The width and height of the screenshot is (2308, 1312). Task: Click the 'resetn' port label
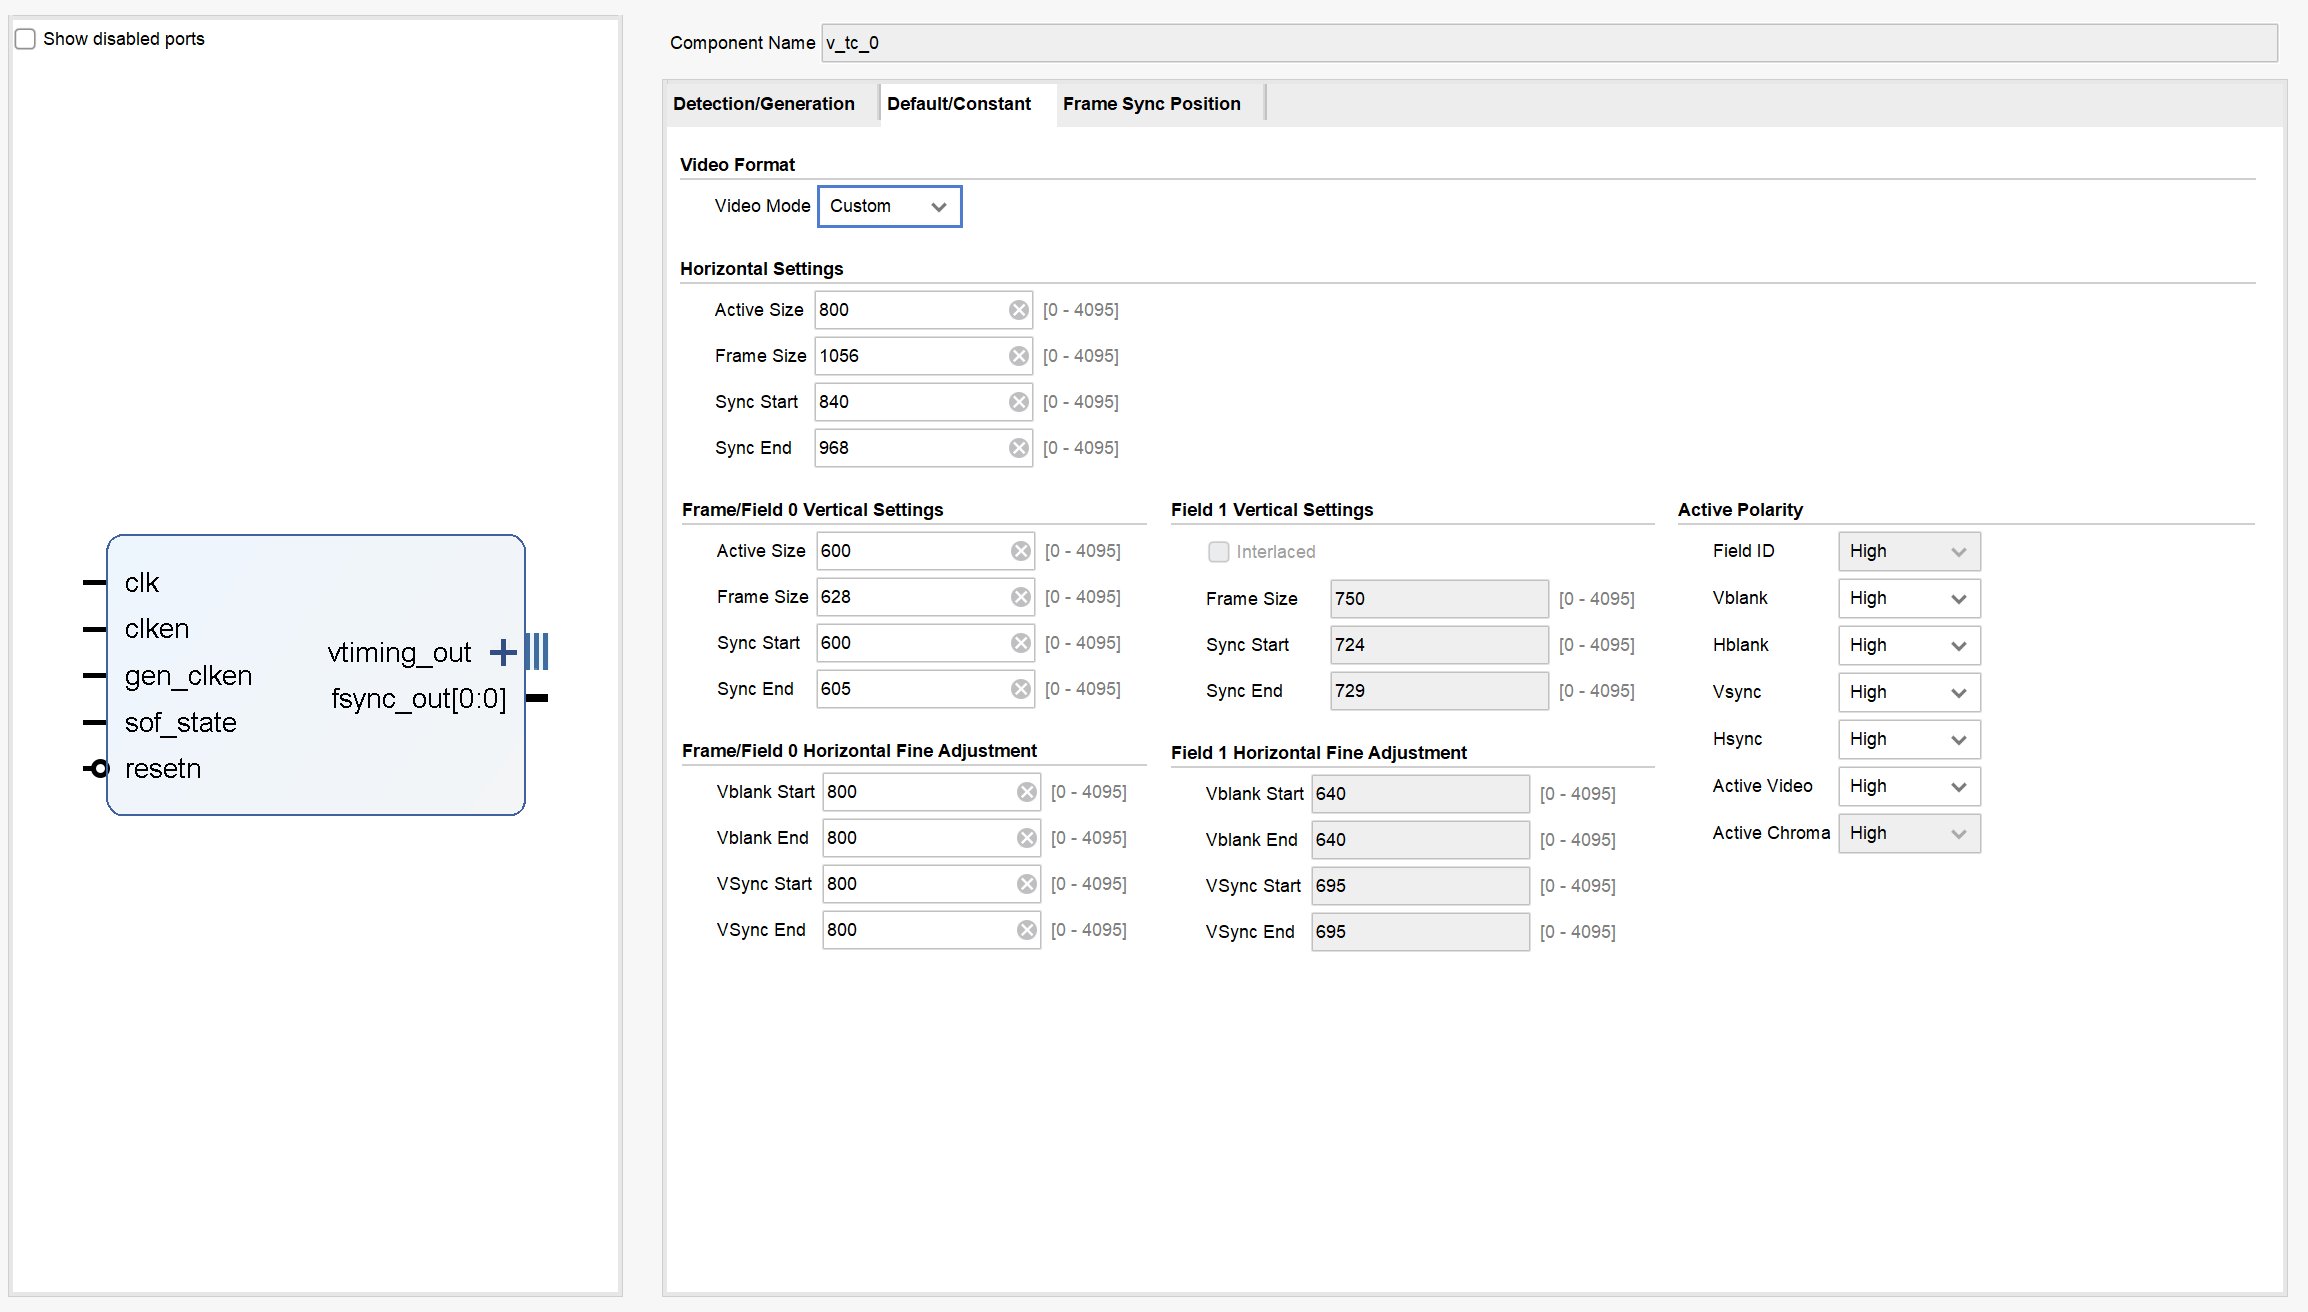pos(163,769)
